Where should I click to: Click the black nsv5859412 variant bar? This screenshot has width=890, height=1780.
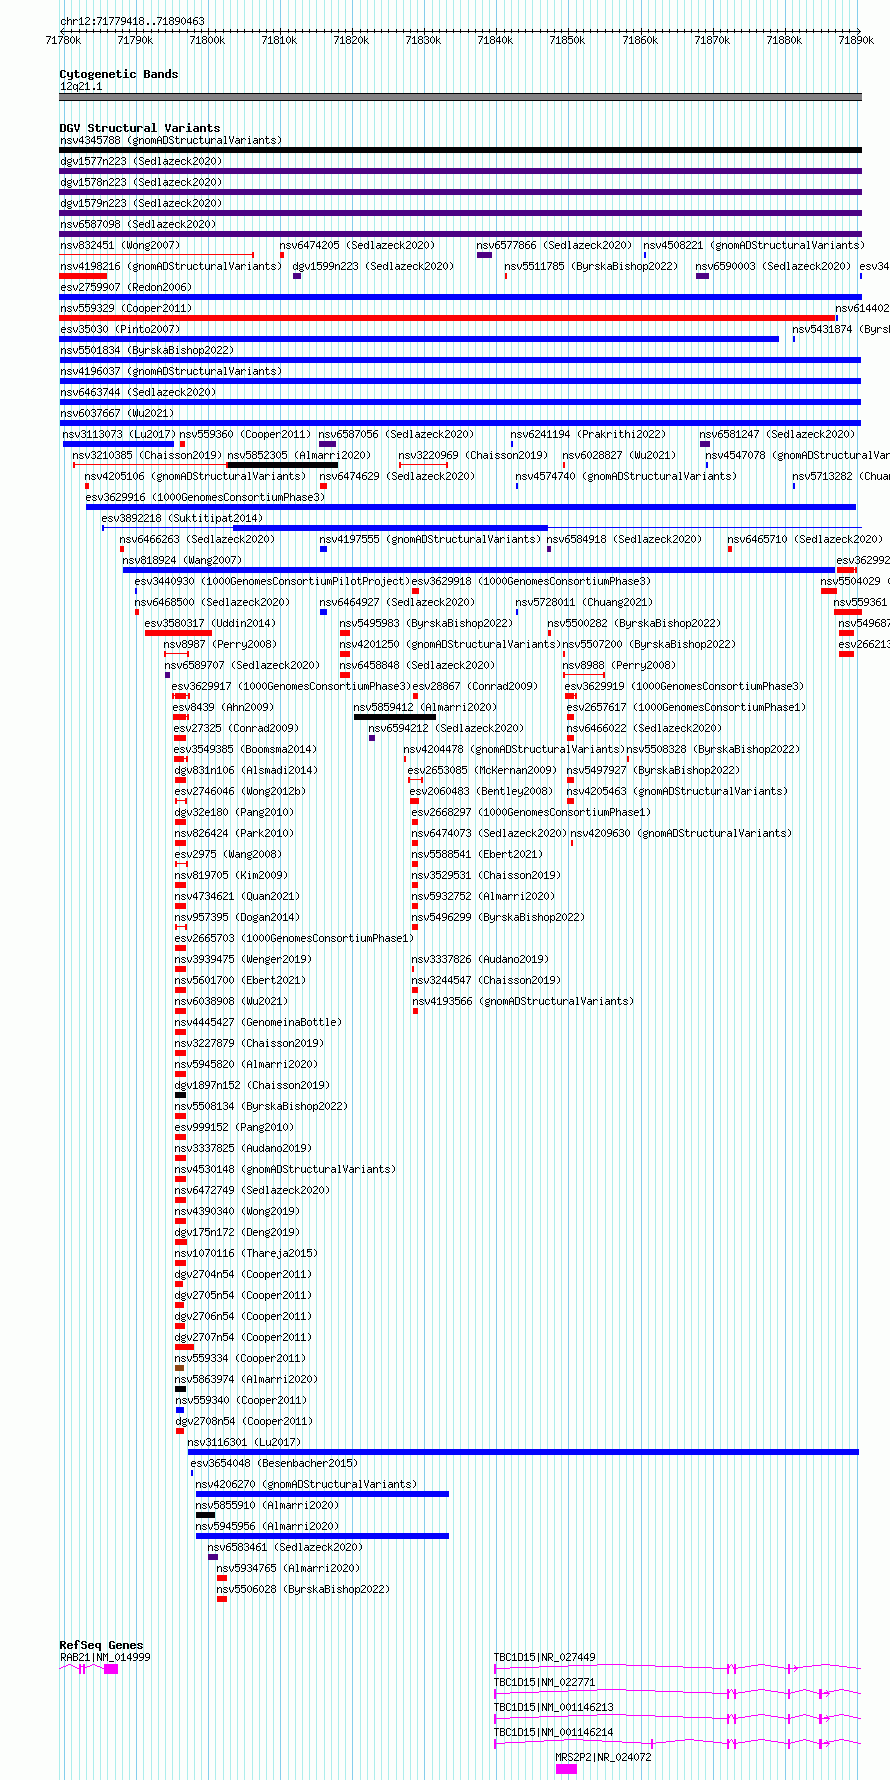tap(395, 717)
